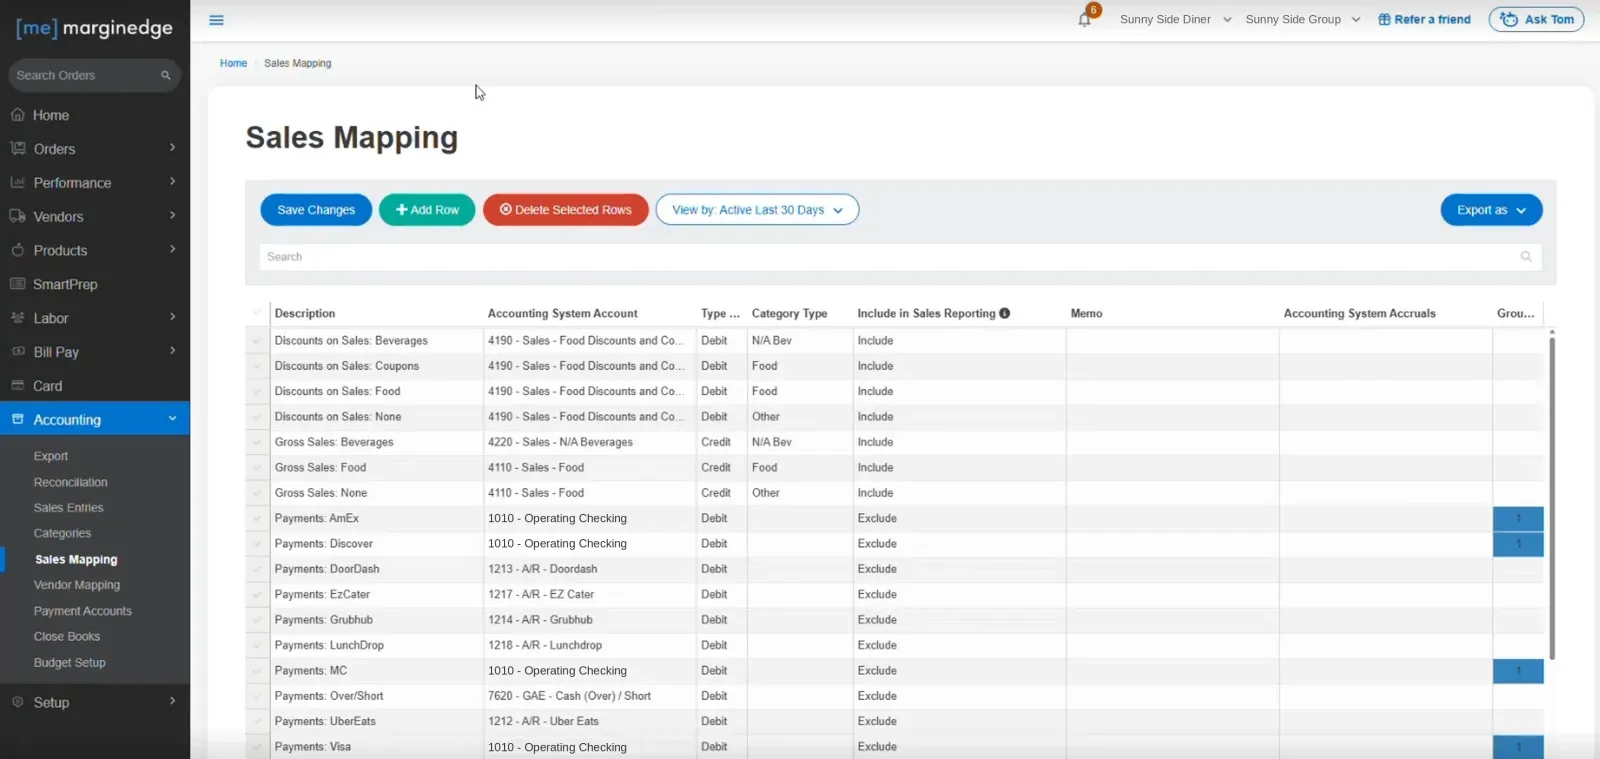Screen dimensions: 1600x759
Task: Click the Orders icon in sidebar
Action: tap(18, 149)
